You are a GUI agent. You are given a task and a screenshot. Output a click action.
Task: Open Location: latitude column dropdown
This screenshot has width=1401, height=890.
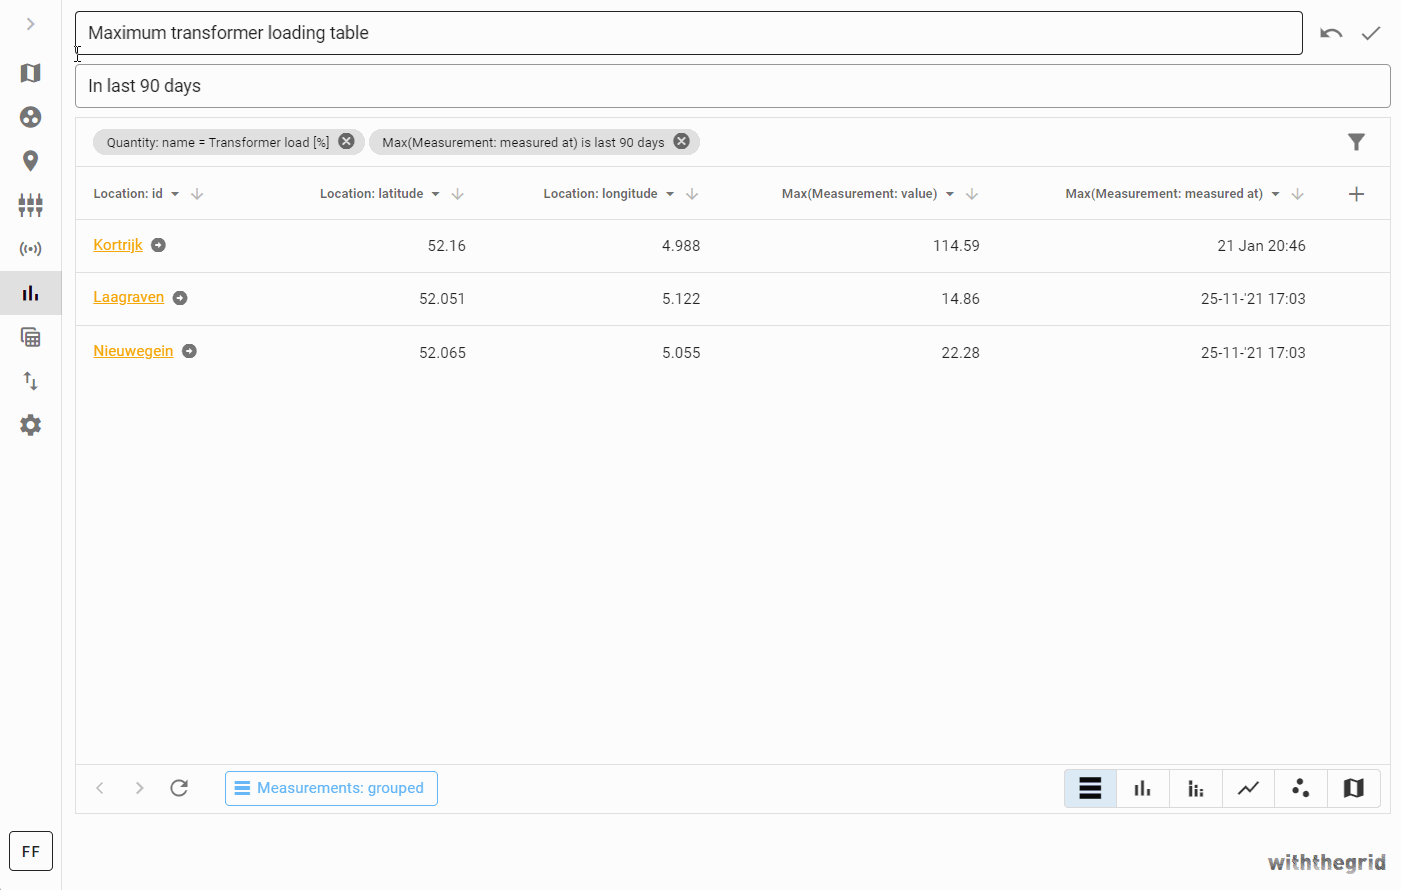coord(436,194)
